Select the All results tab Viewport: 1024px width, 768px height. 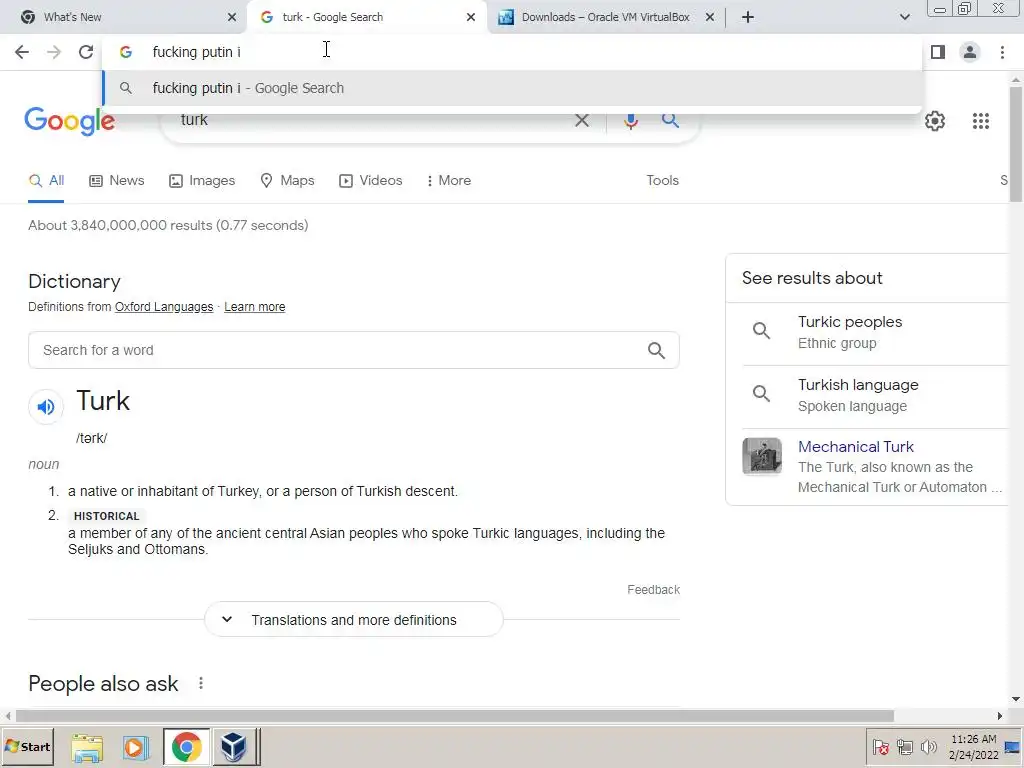click(46, 181)
